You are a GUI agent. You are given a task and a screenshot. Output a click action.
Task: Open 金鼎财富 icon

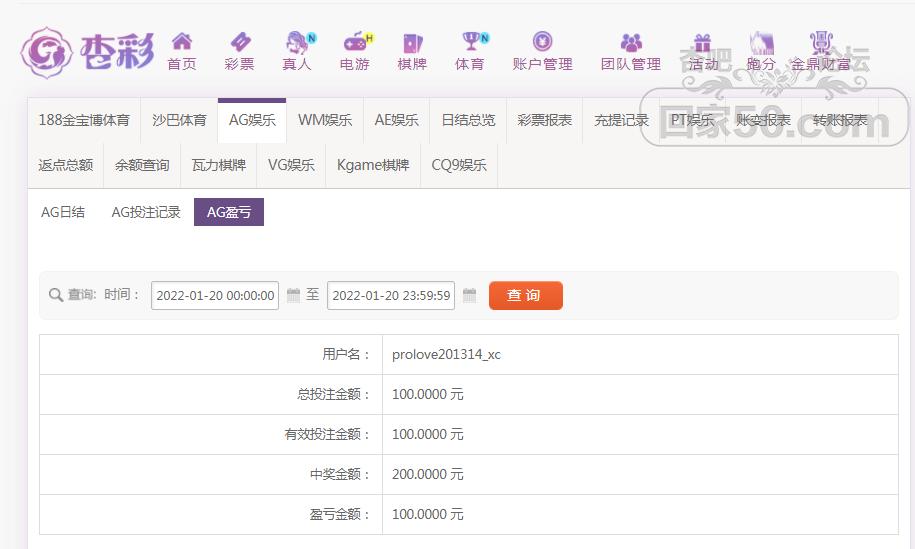coord(821,42)
